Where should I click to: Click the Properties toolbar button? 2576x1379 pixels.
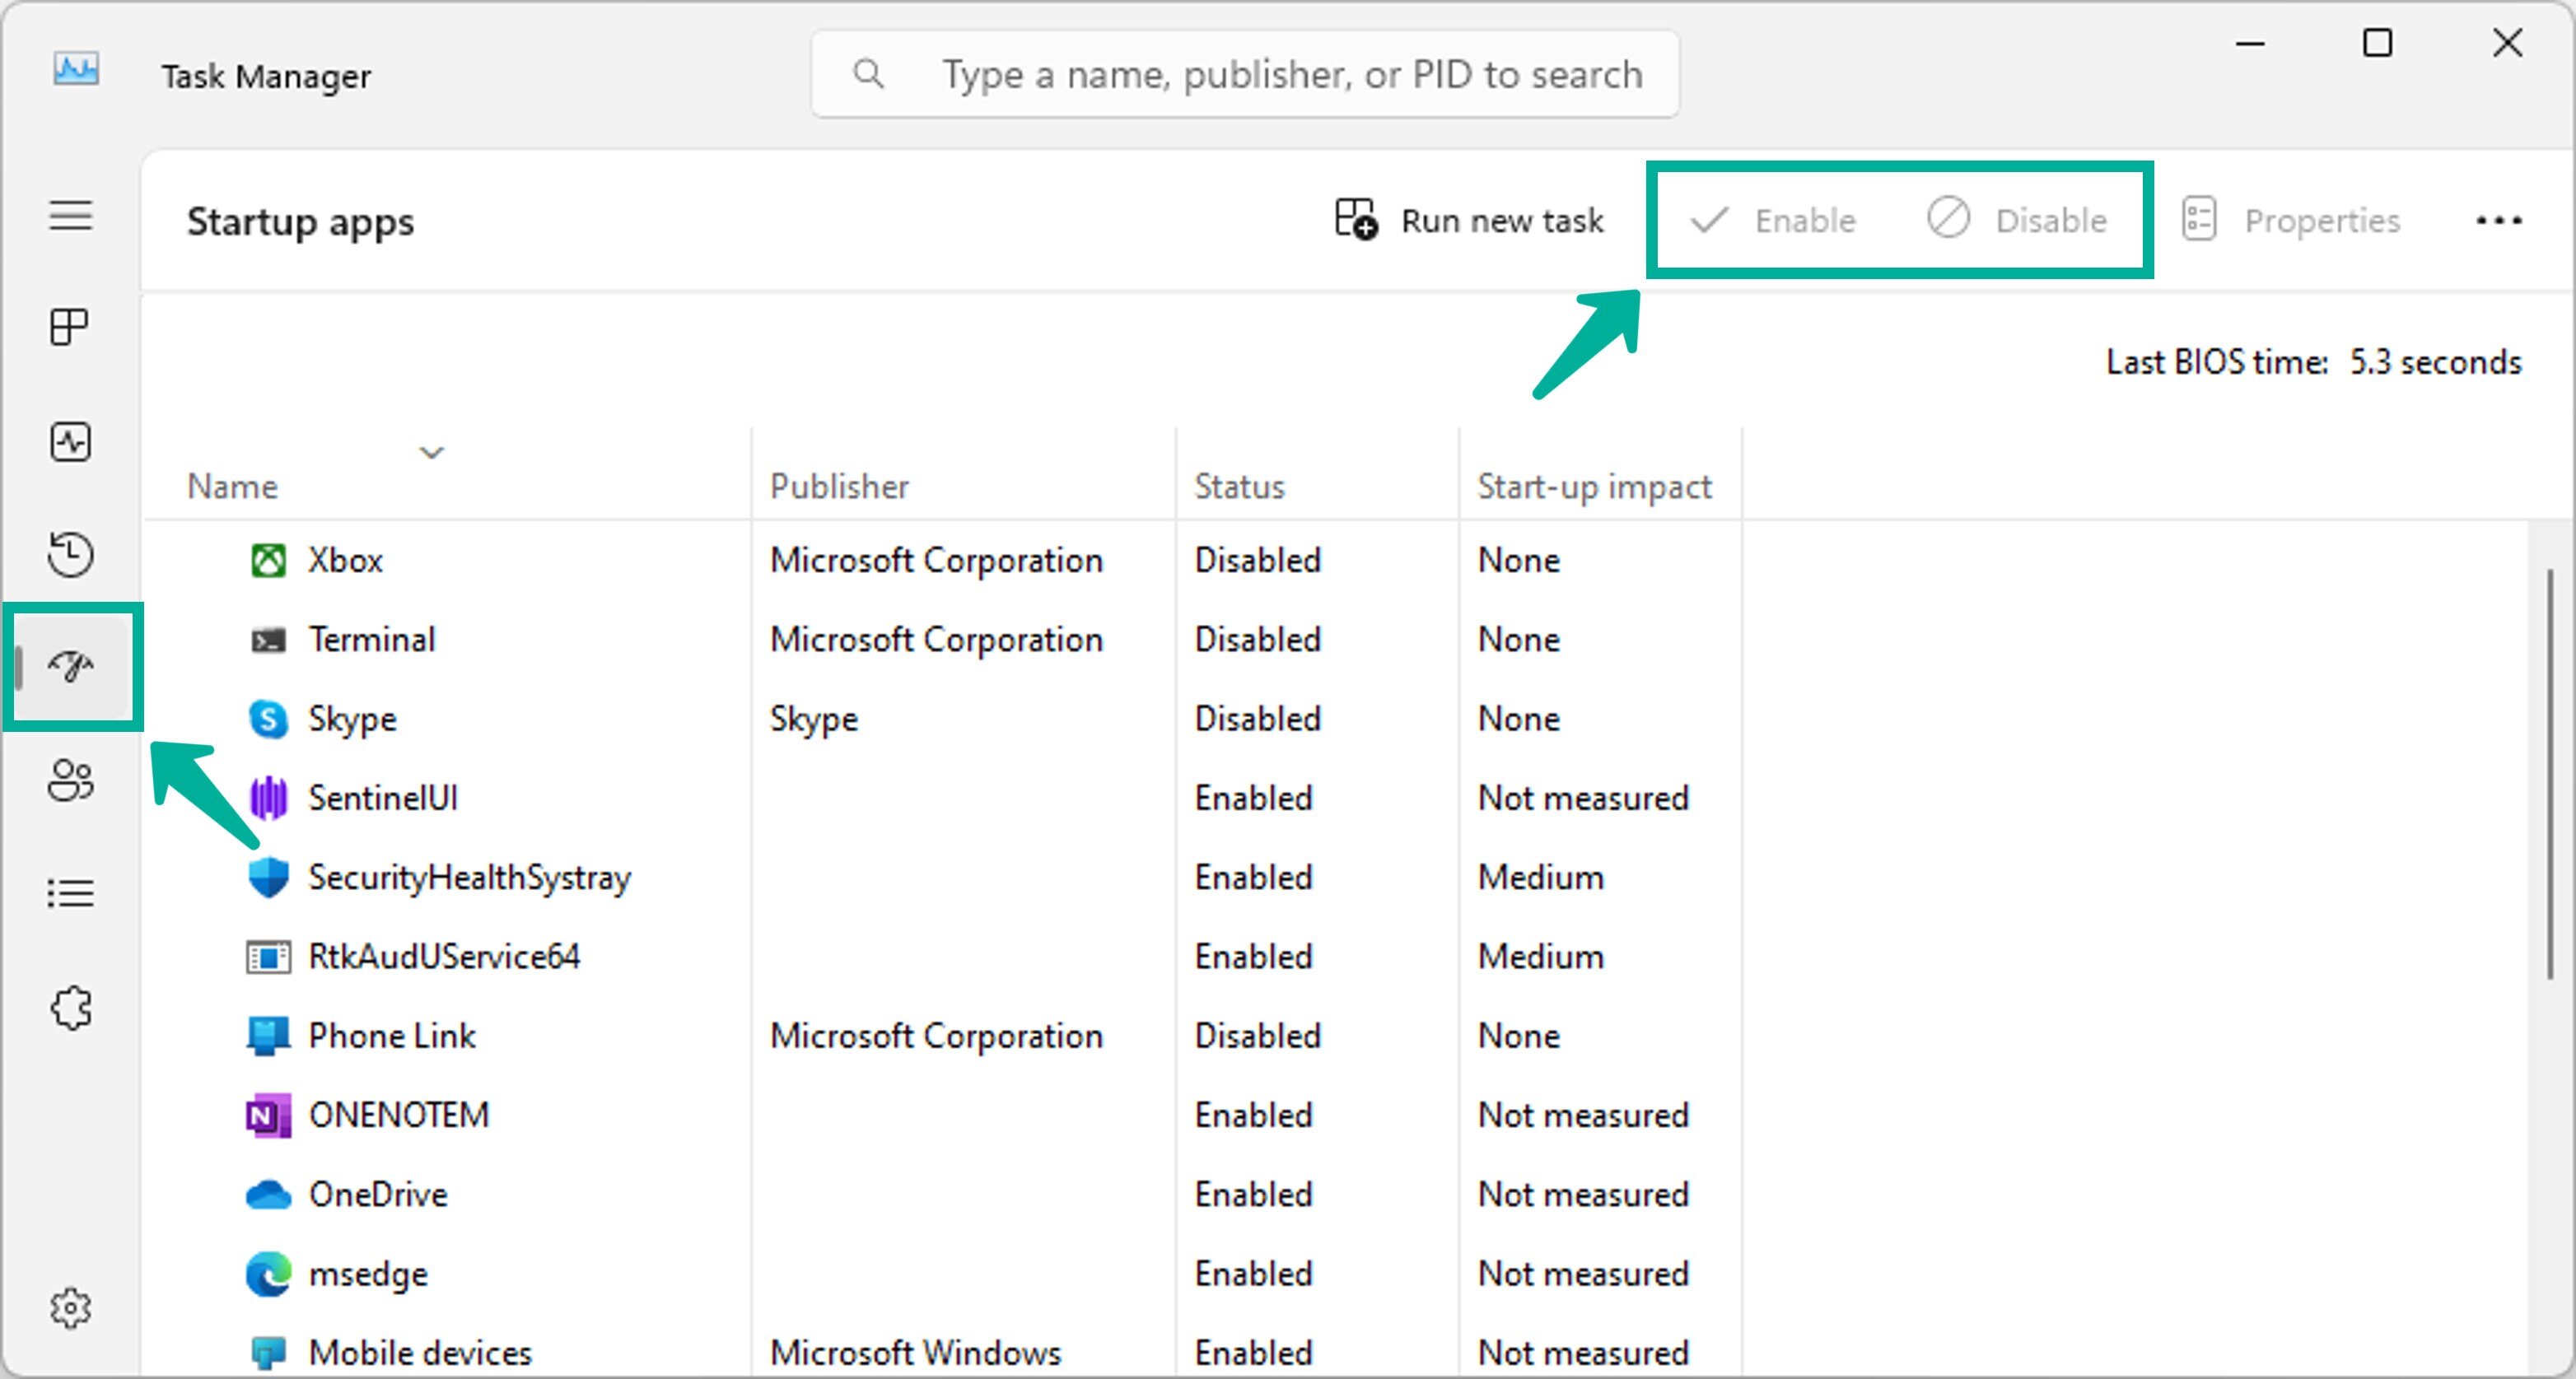click(2291, 220)
